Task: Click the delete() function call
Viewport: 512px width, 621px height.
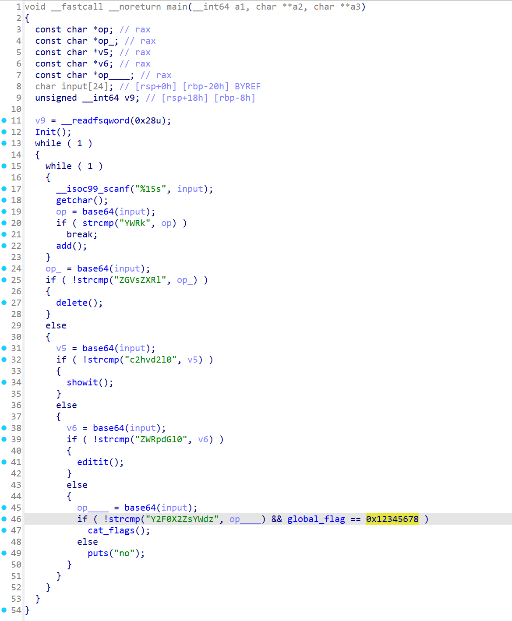Action: point(79,303)
